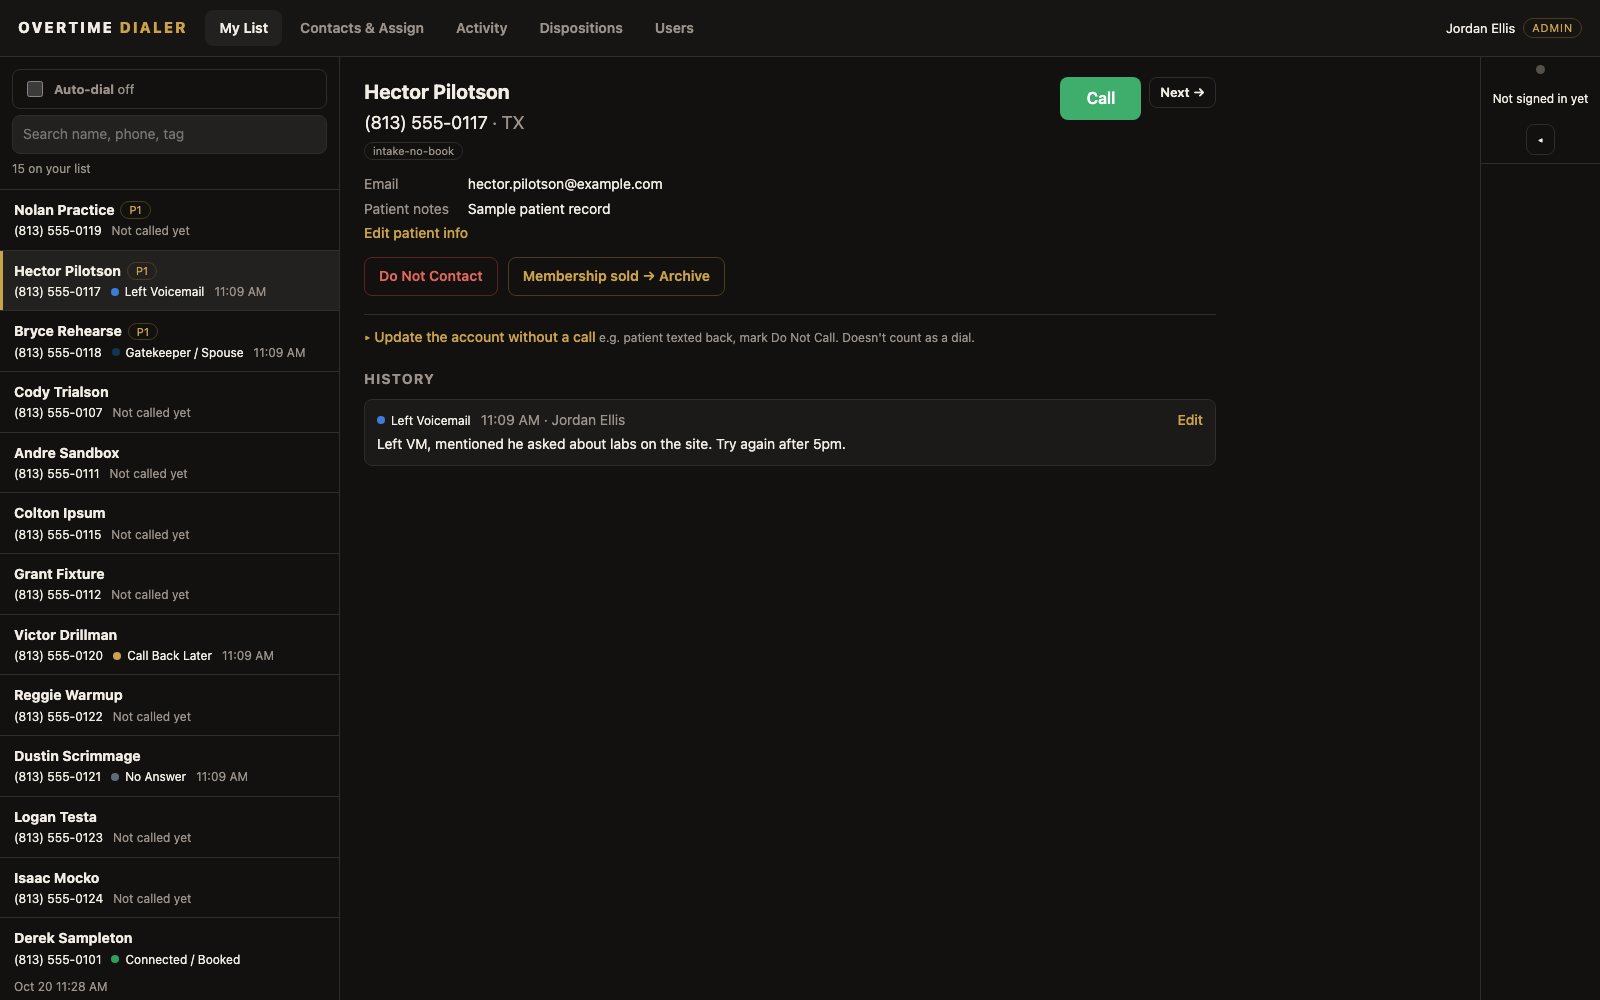This screenshot has height=1000, width=1600.
Task: Click the Overtime Dialer logo
Action: [x=102, y=28]
